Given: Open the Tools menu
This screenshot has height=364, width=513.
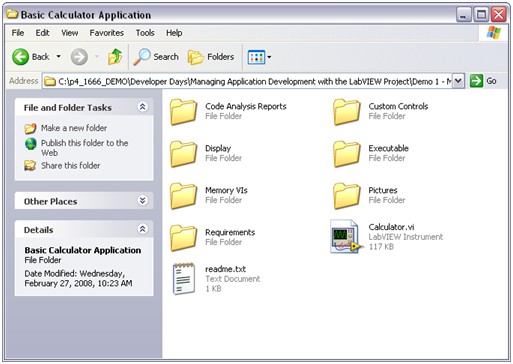Looking at the screenshot, I should (145, 33).
